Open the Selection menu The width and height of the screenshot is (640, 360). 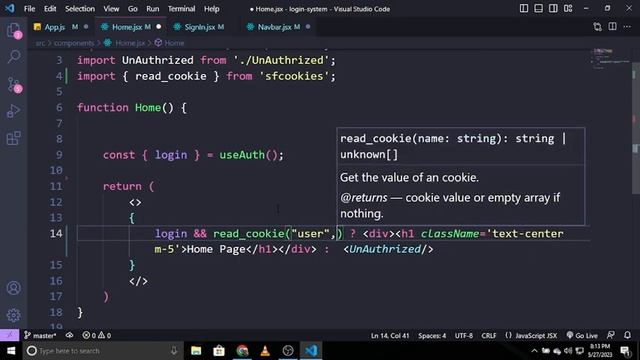[x=80, y=9]
